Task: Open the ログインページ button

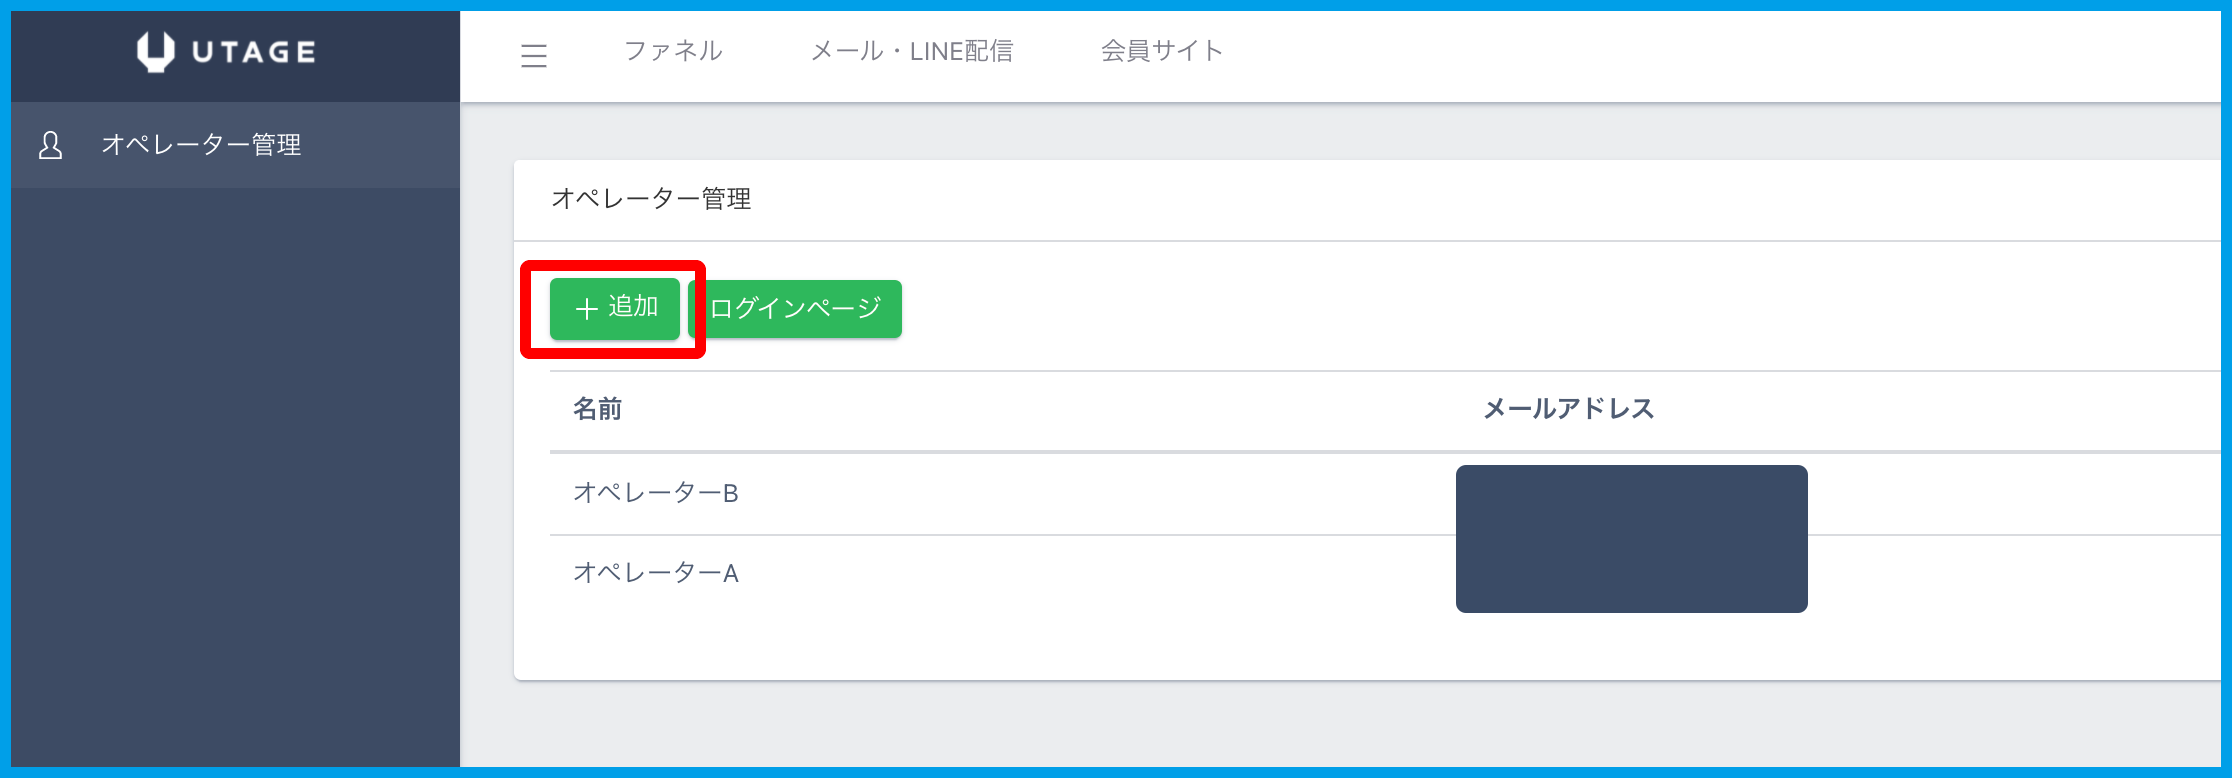Action: point(796,309)
